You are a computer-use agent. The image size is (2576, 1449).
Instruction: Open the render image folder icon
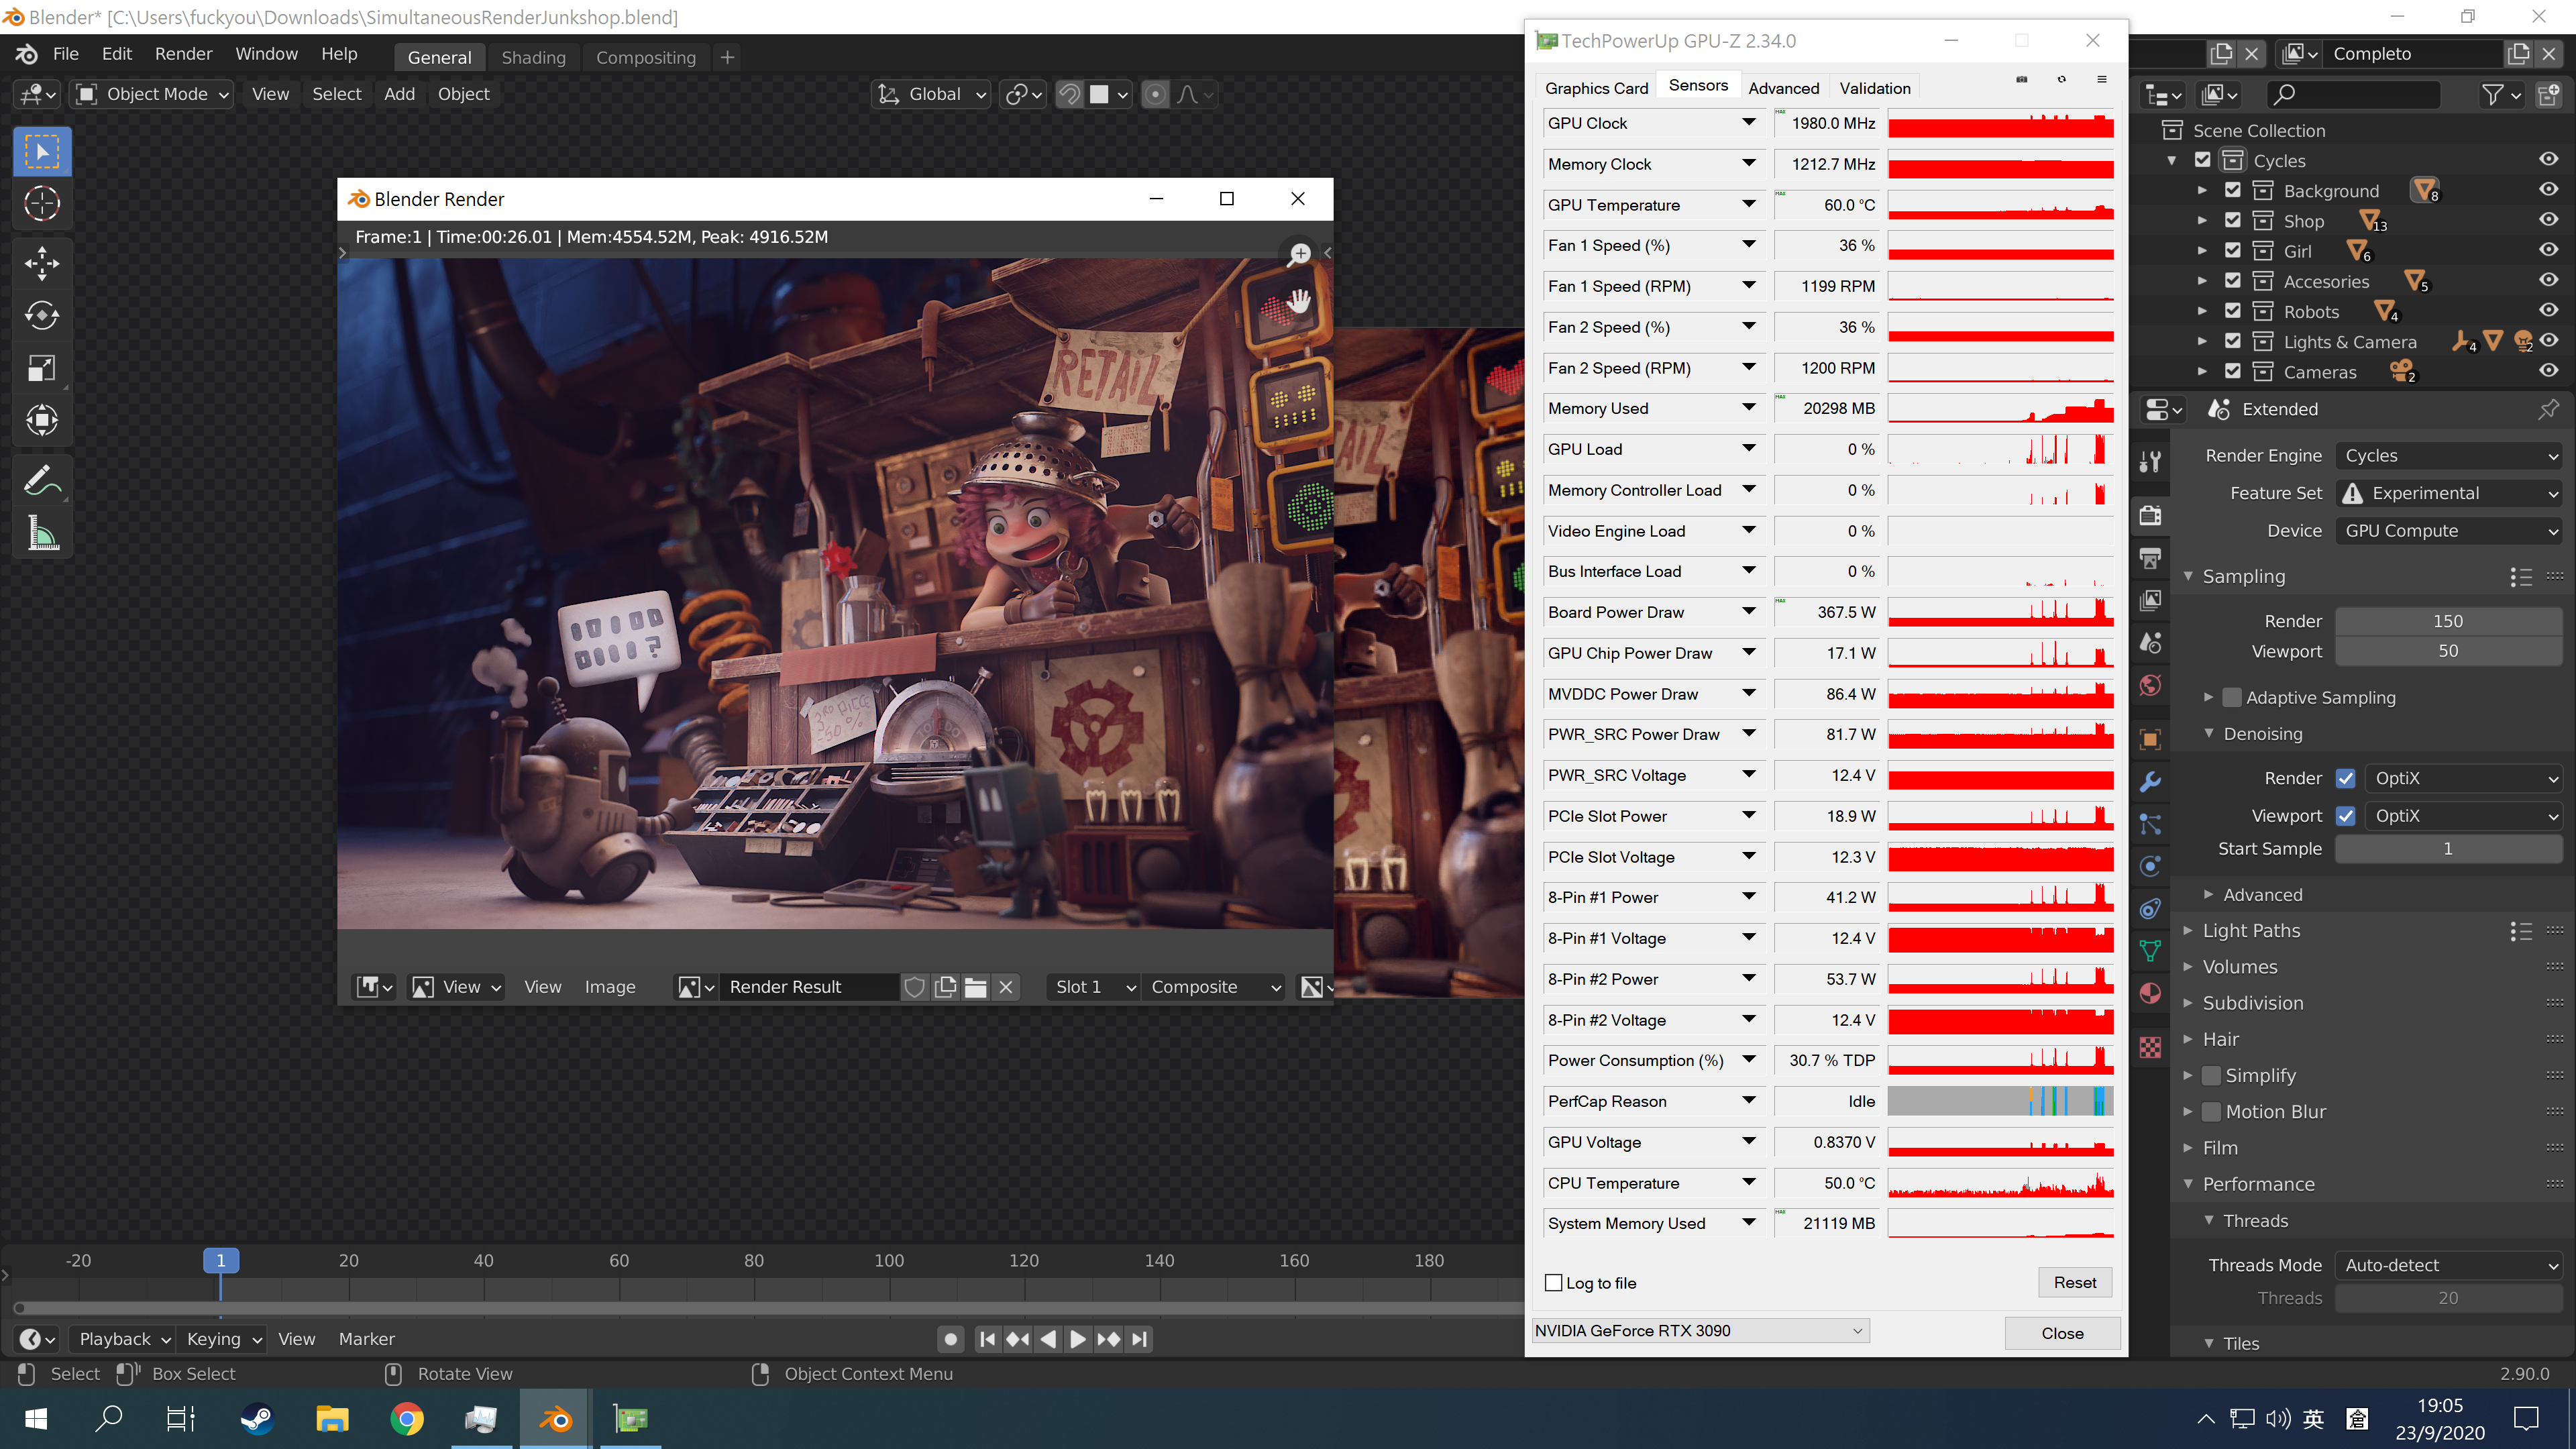(x=975, y=987)
